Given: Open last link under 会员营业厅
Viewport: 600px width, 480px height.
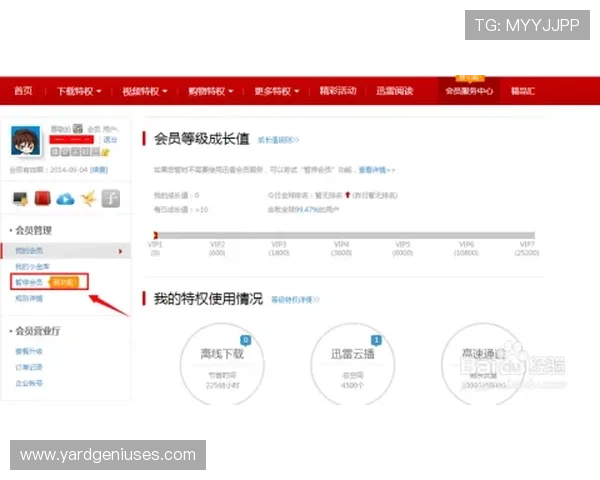Looking at the screenshot, I should coord(29,383).
